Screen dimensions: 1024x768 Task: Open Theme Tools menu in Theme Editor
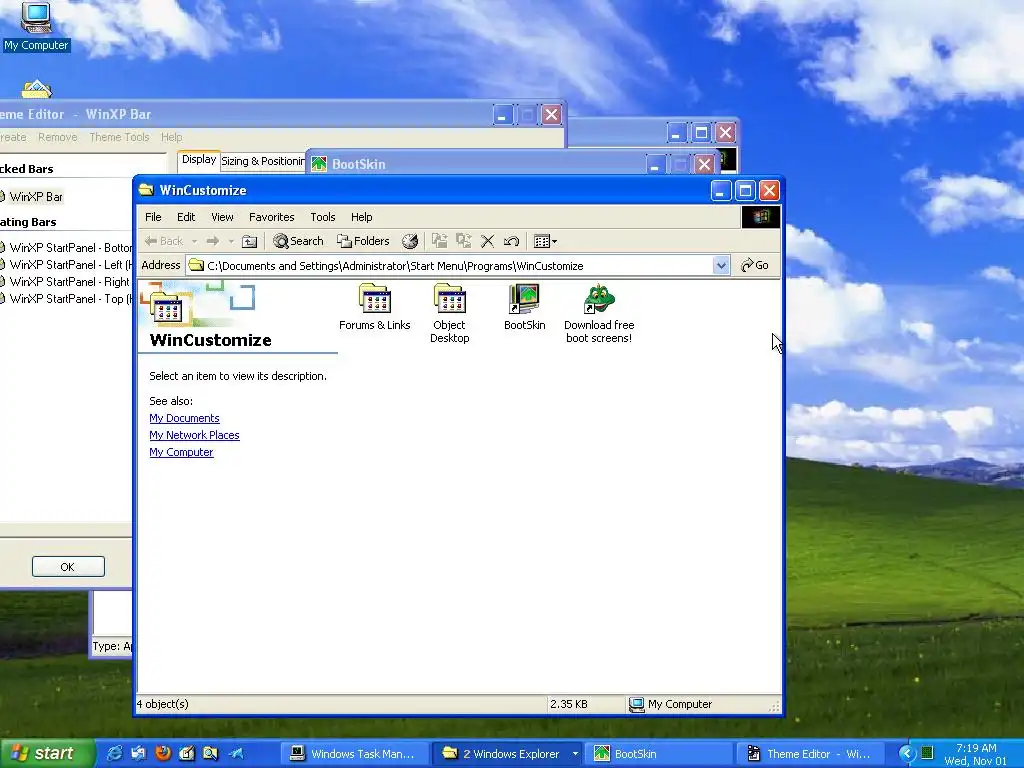(x=120, y=137)
